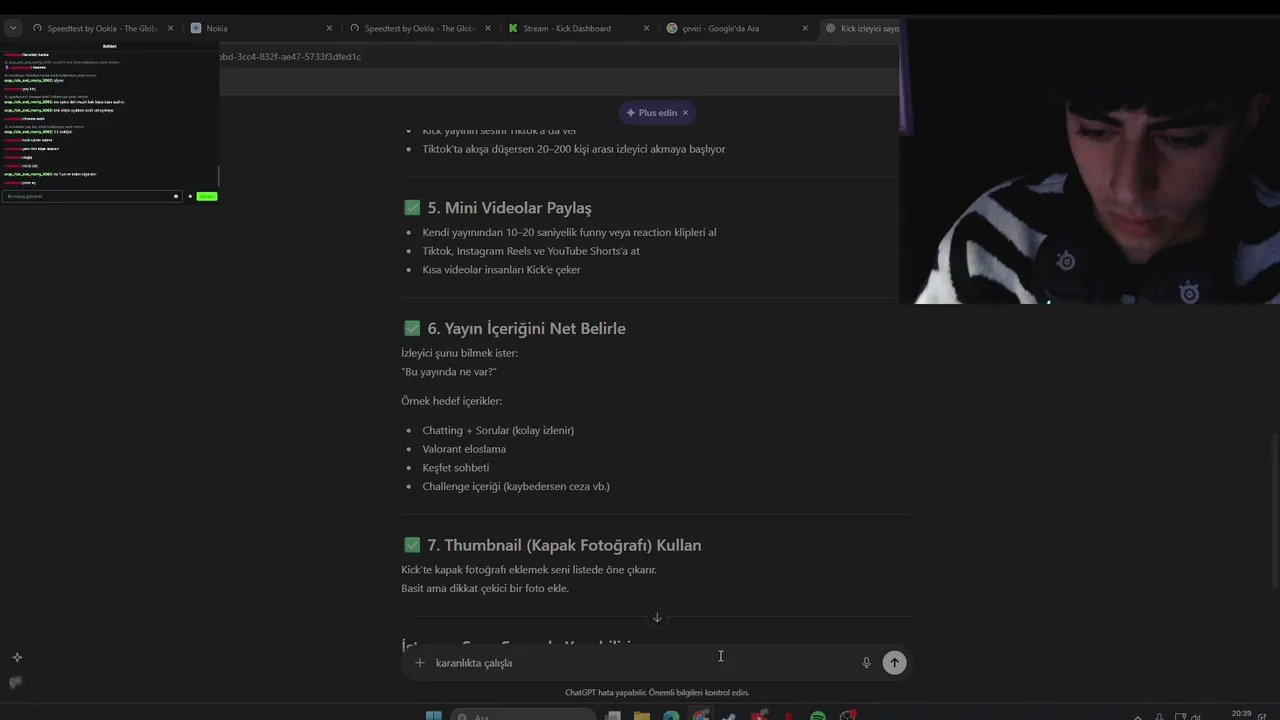Close the second Speedtest tab
This screenshot has width=1280, height=720.
pyautogui.click(x=488, y=28)
